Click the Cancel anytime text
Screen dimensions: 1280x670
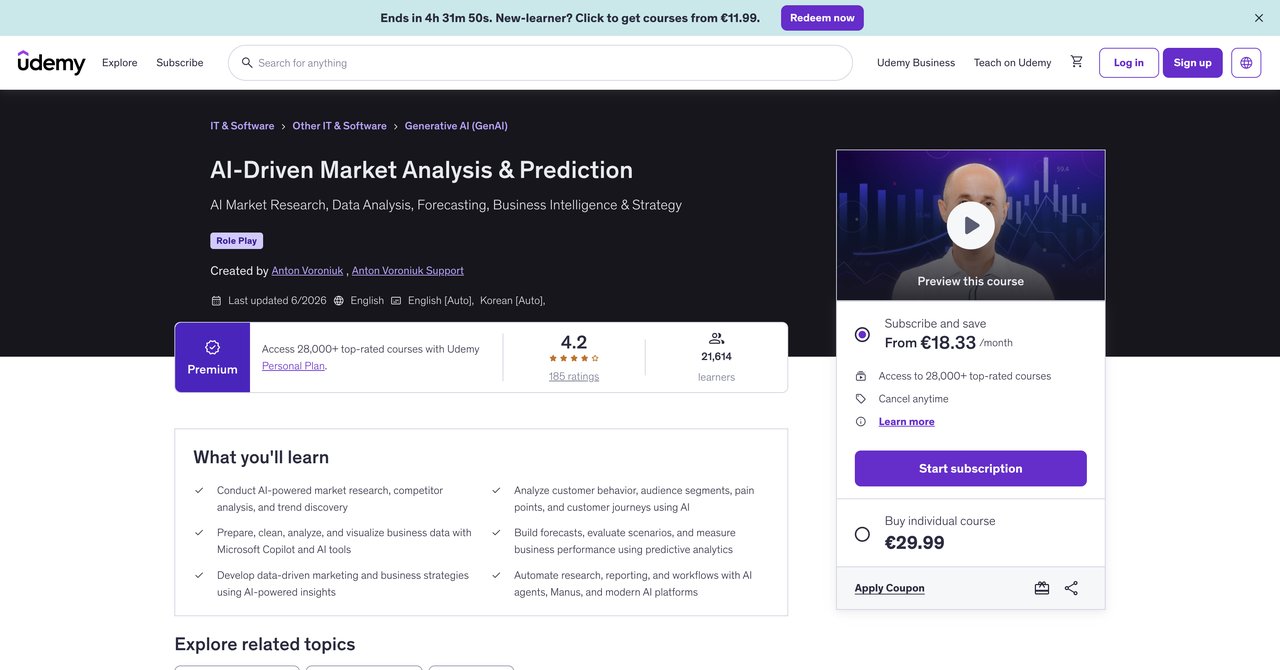pos(914,399)
